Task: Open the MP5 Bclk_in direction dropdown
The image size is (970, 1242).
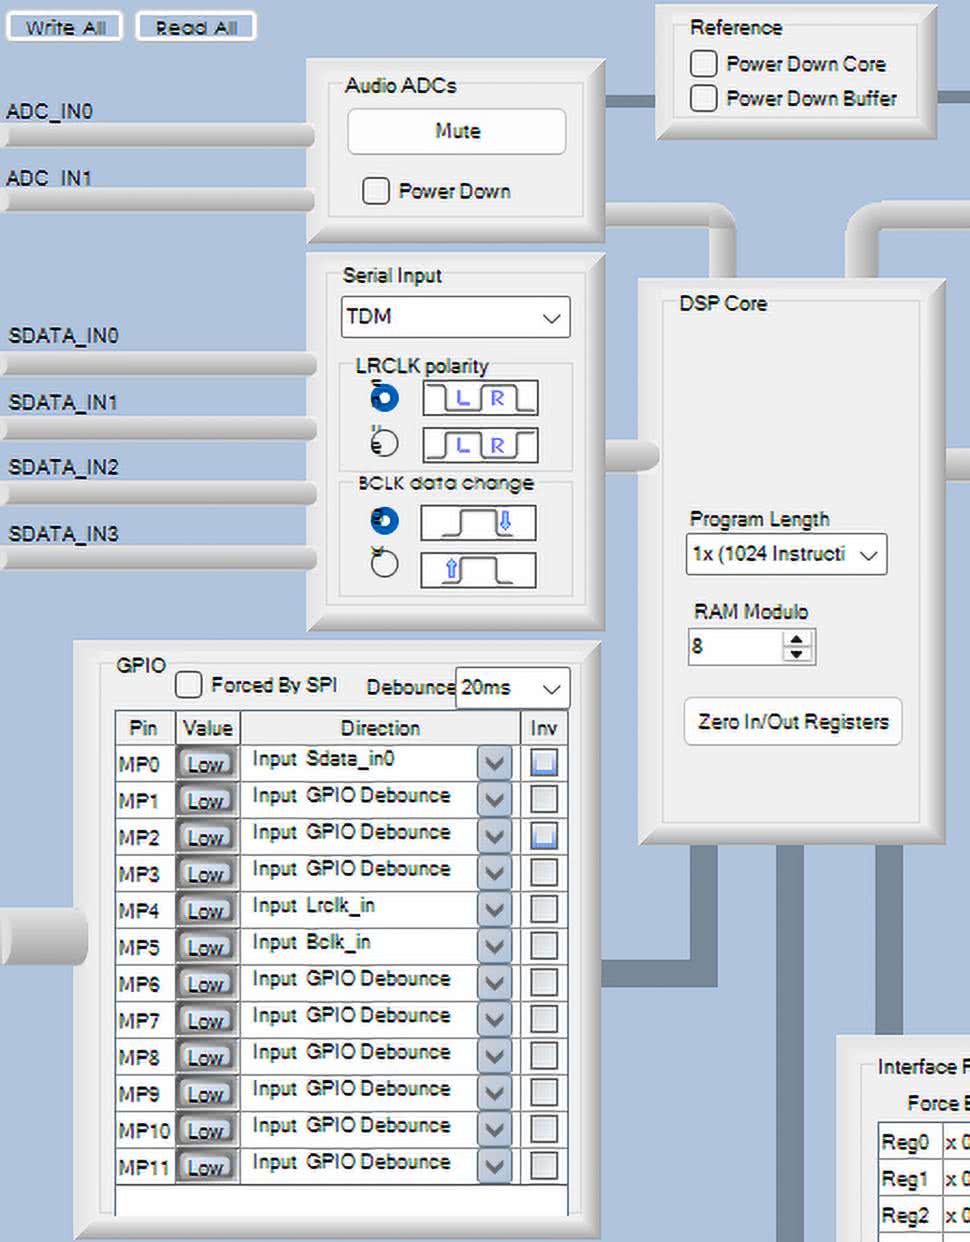Action: coord(494,946)
